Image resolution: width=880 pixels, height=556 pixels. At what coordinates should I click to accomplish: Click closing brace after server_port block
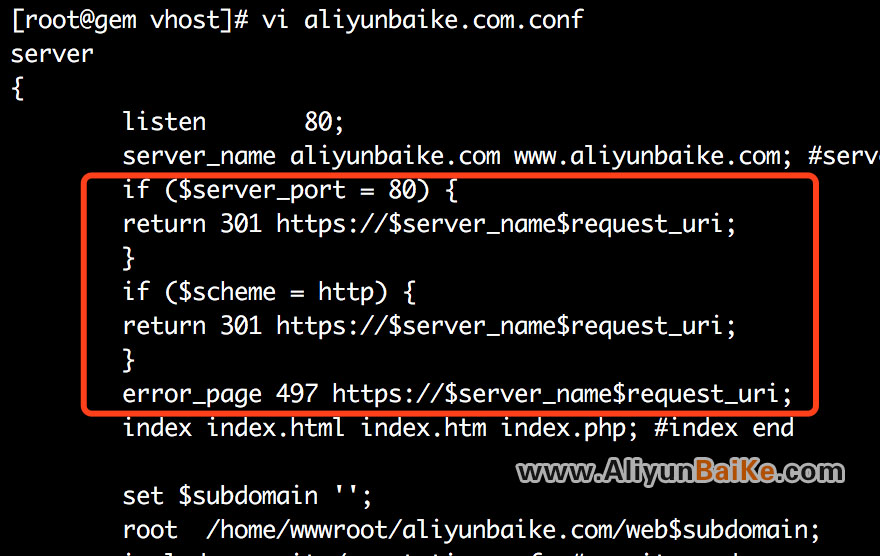(129, 258)
